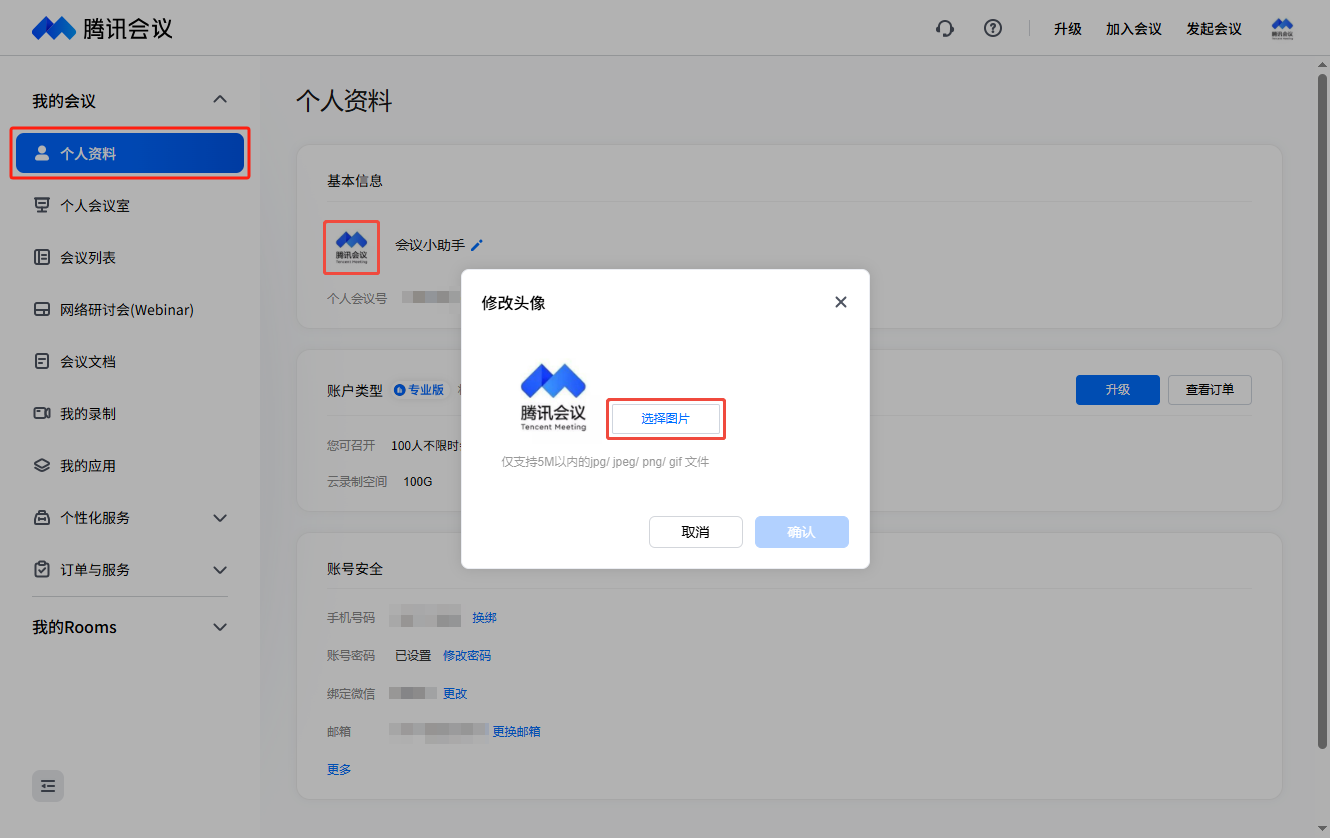Screen dimensions: 1330x838
Task: Click the 个人资料 person icon
Action: click(x=42, y=154)
